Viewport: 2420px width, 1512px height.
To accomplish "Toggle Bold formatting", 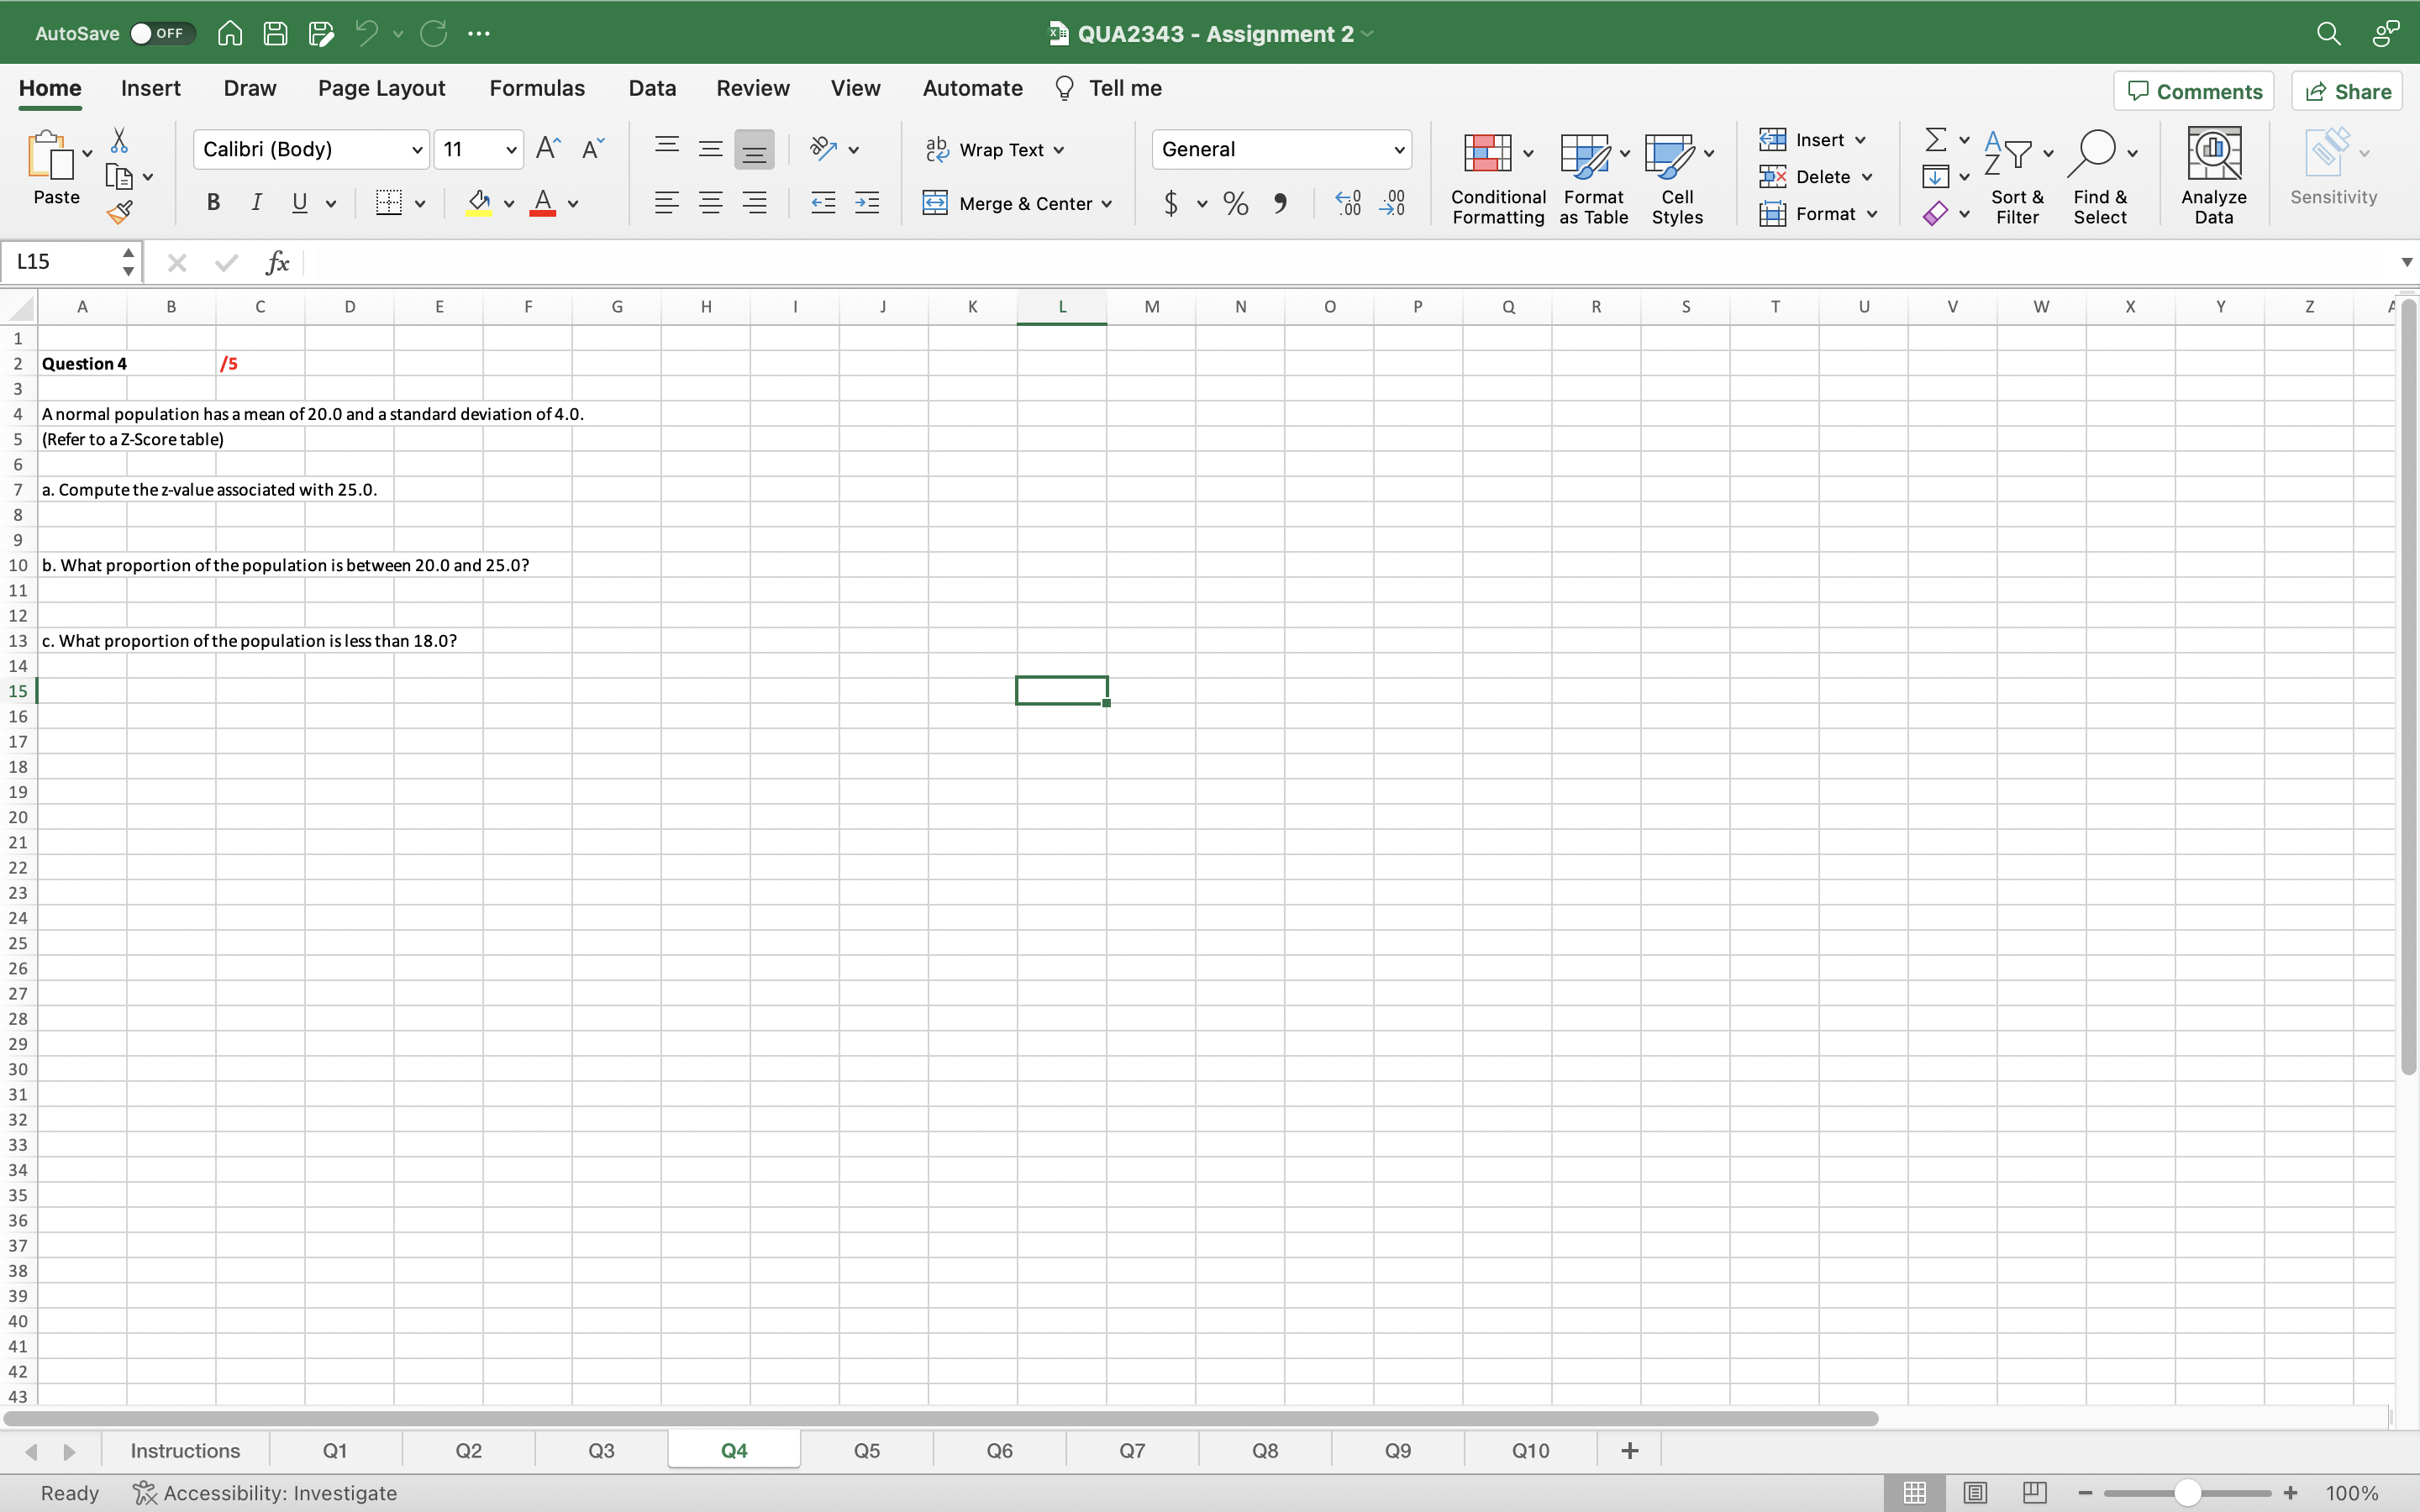I will point(213,203).
